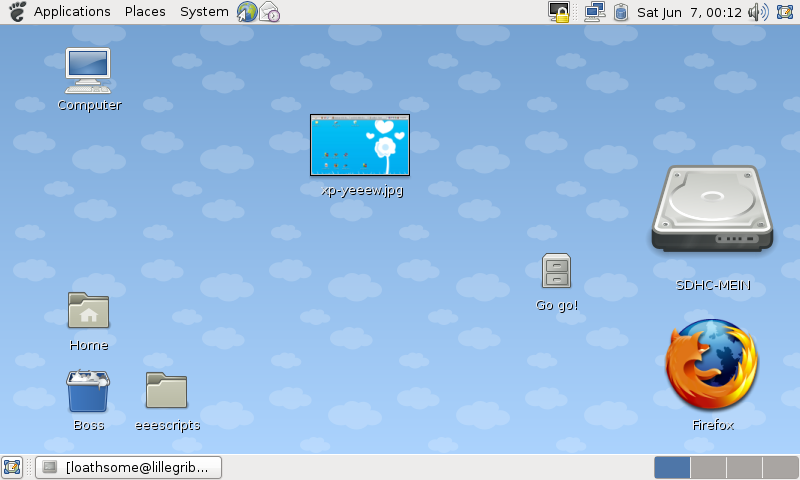
Task: Open the network monitor tray icon
Action: 595,12
